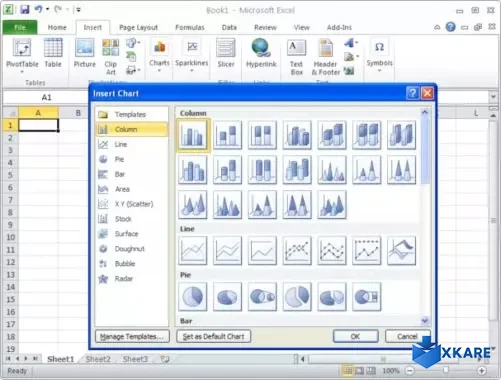
Task: Select line with markers chart icon
Action: pyautogui.click(x=297, y=251)
